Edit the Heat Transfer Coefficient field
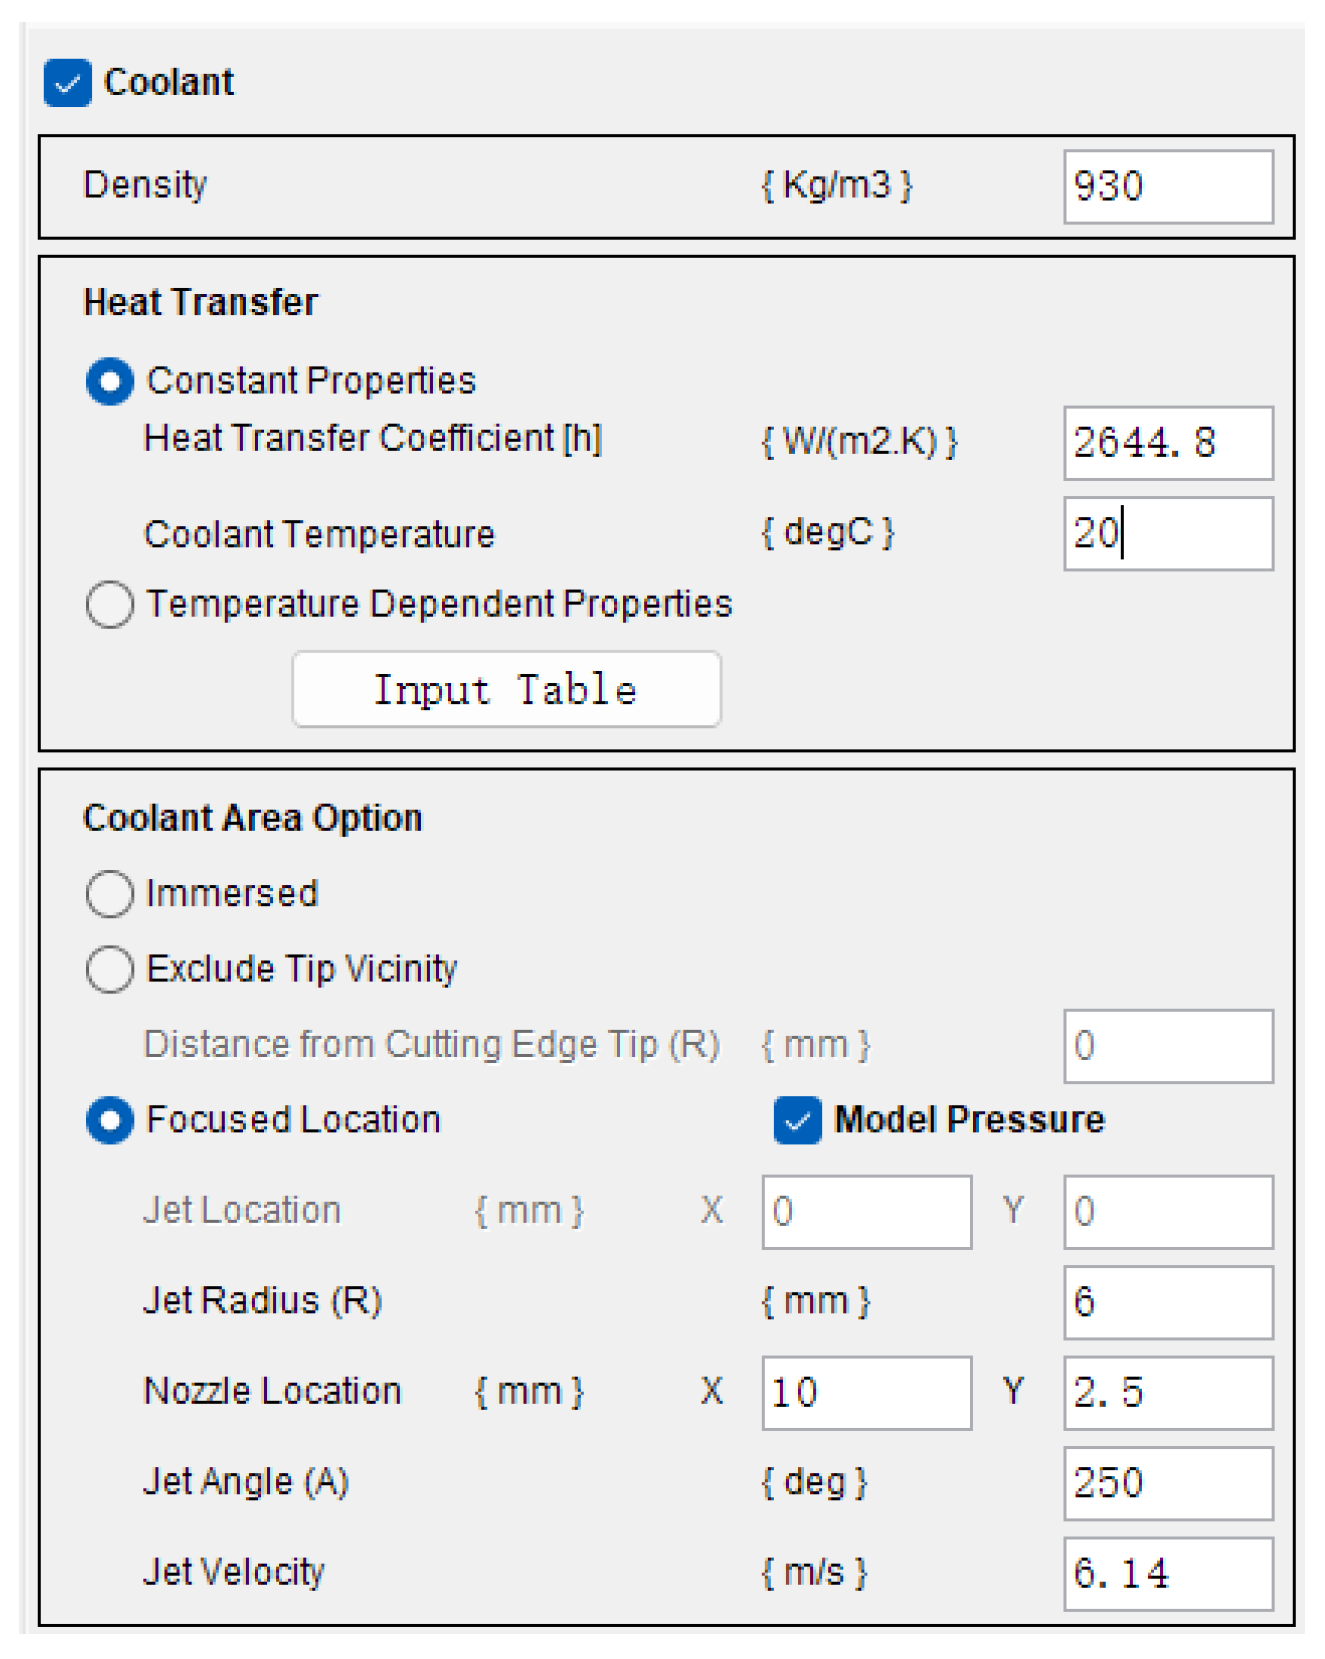 (1167, 443)
